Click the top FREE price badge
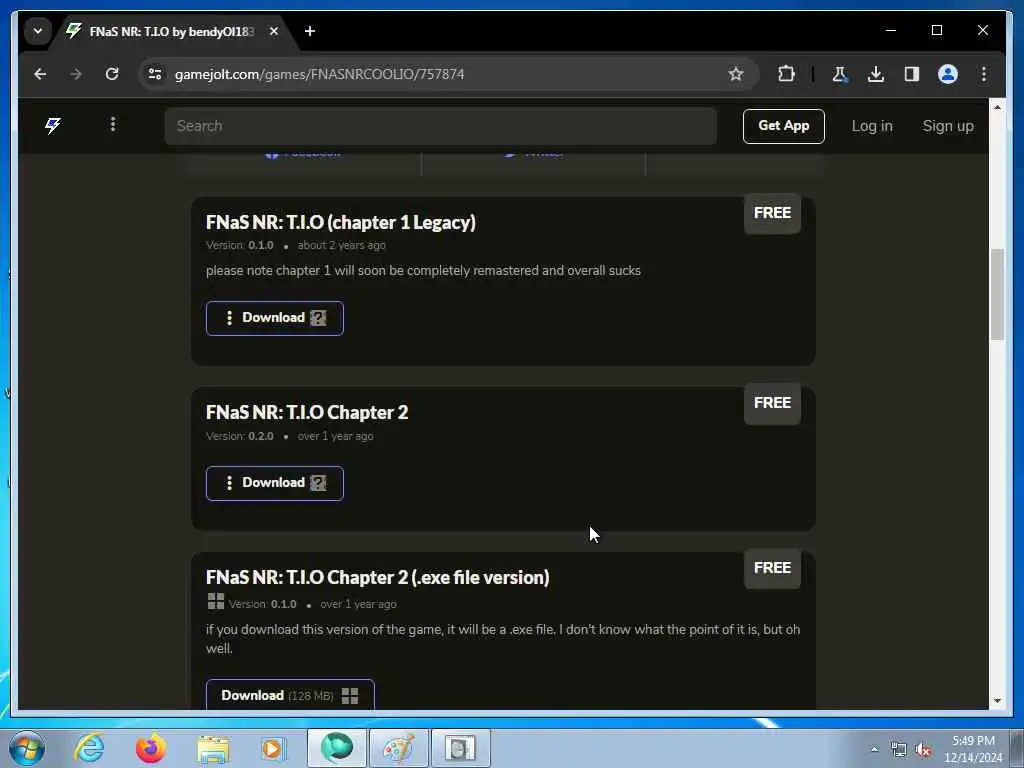Viewport: 1024px width, 768px height. [x=772, y=213]
